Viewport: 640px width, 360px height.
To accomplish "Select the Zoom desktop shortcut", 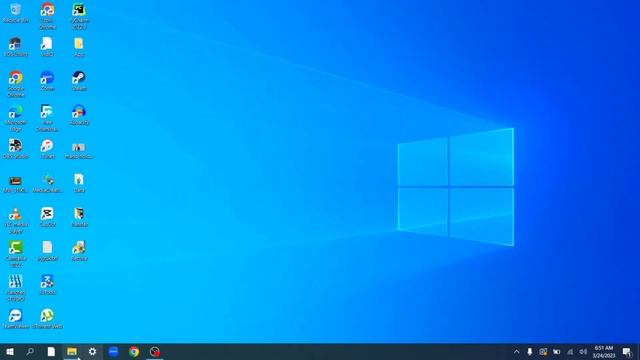I will (47, 80).
